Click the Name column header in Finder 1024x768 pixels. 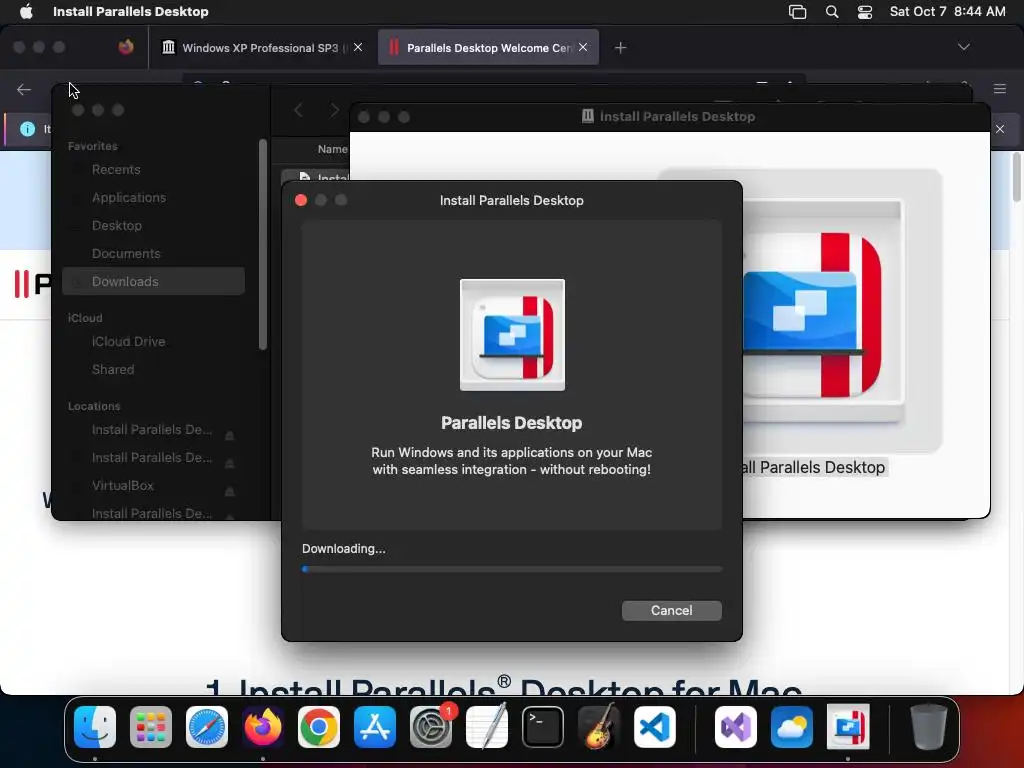point(332,150)
